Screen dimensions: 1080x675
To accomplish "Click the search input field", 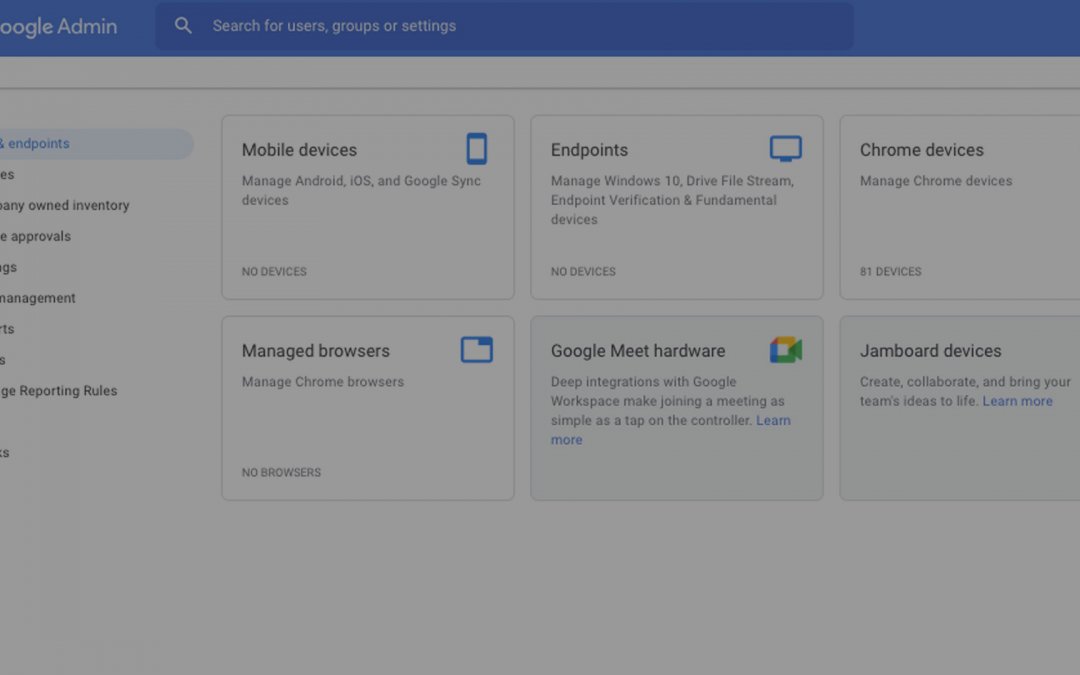I will click(500, 26).
